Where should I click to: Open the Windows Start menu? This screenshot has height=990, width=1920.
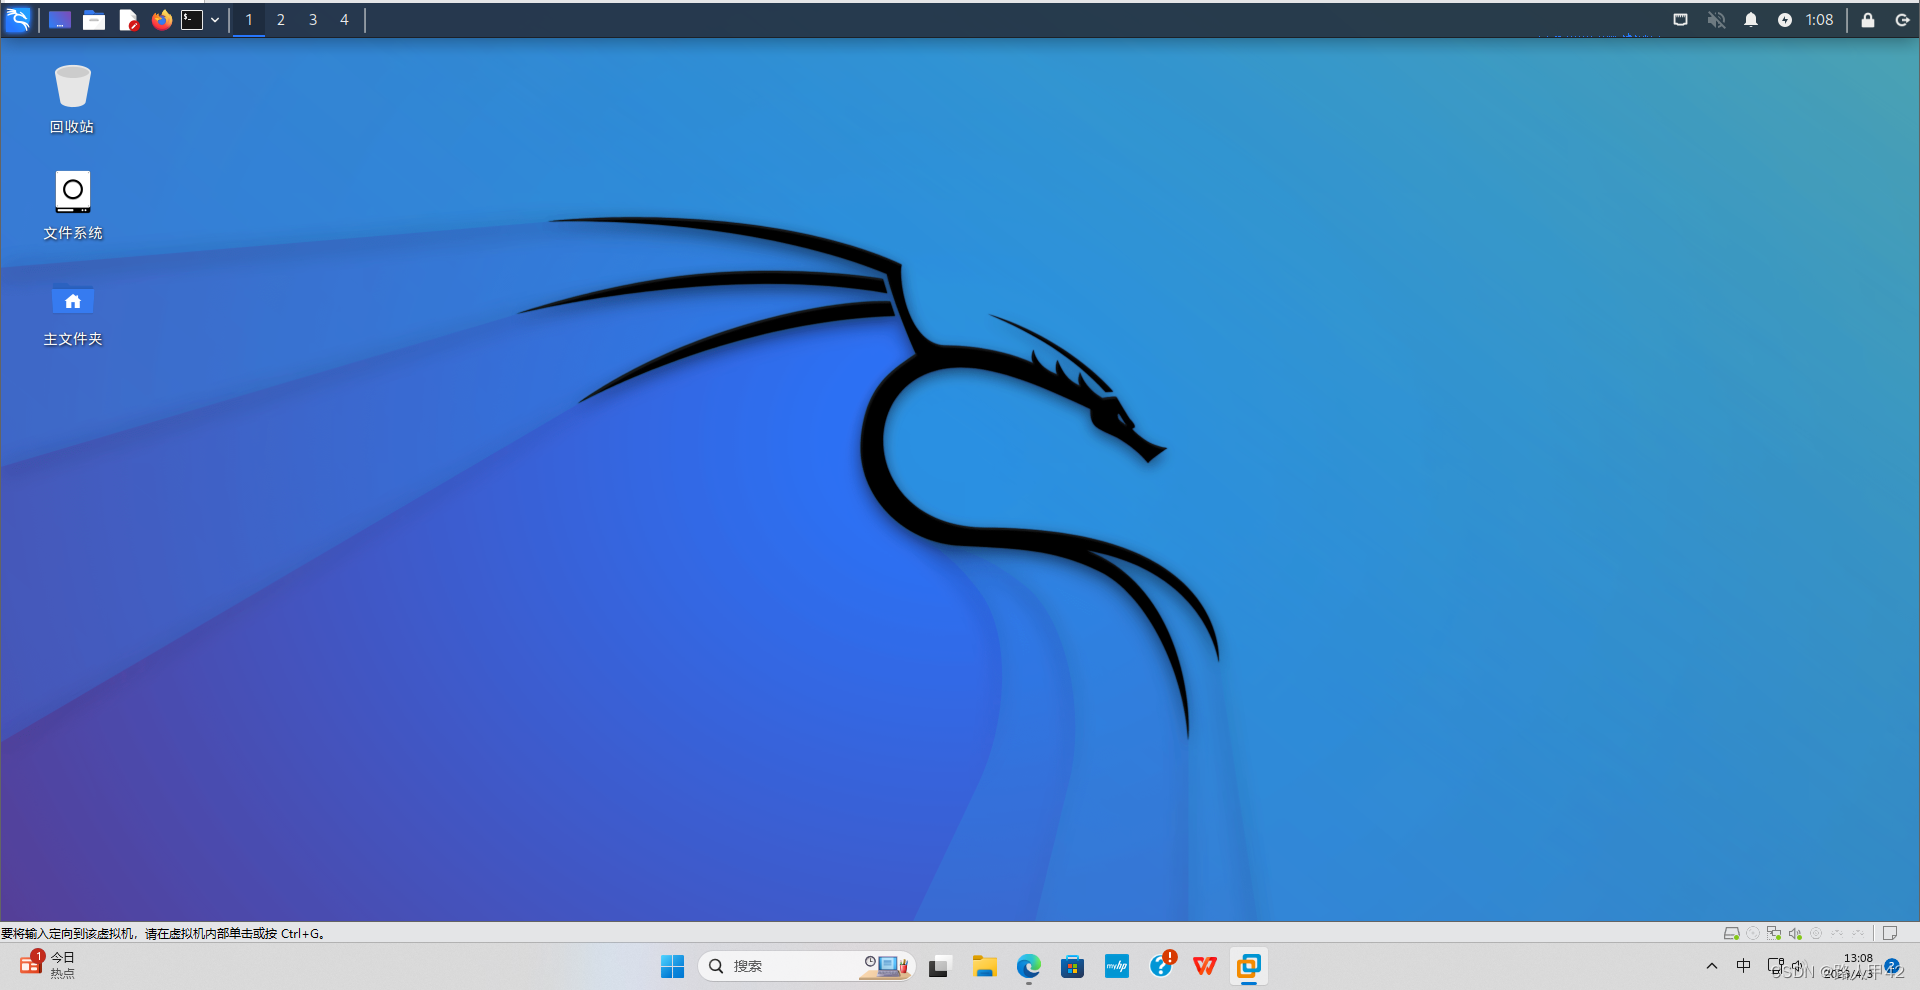click(672, 966)
